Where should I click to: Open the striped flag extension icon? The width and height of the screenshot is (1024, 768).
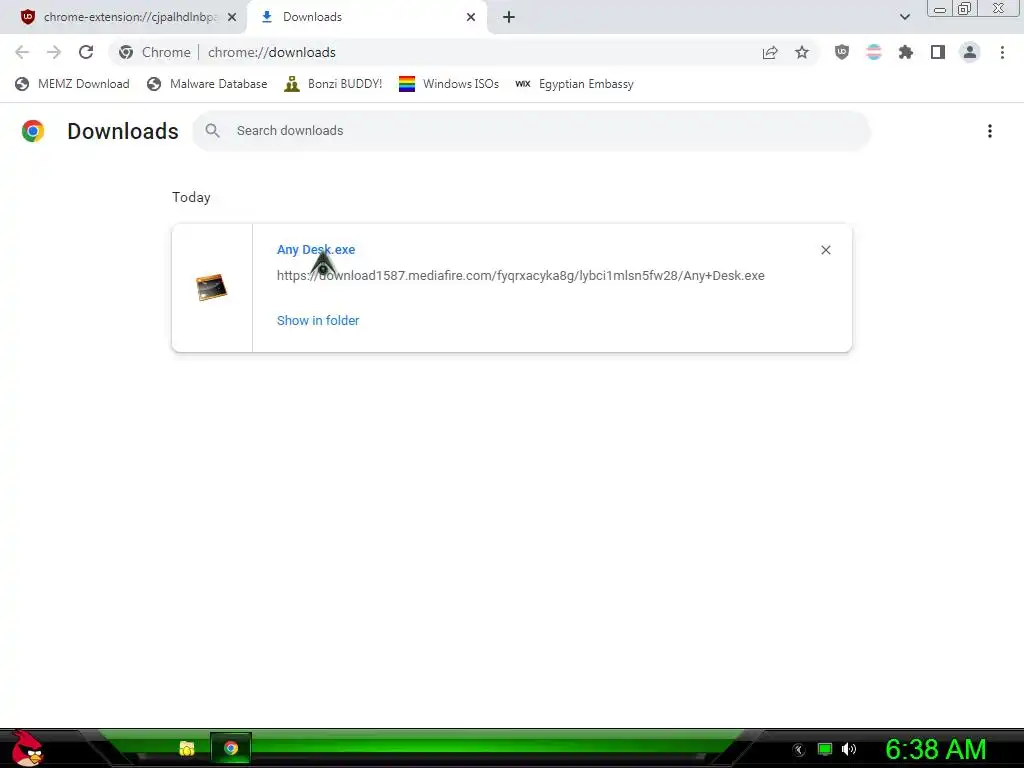874,52
